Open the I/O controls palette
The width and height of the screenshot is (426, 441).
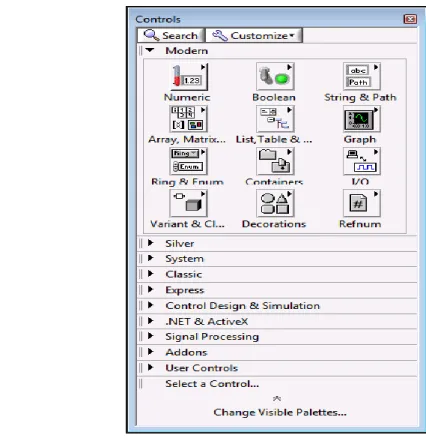point(362,161)
